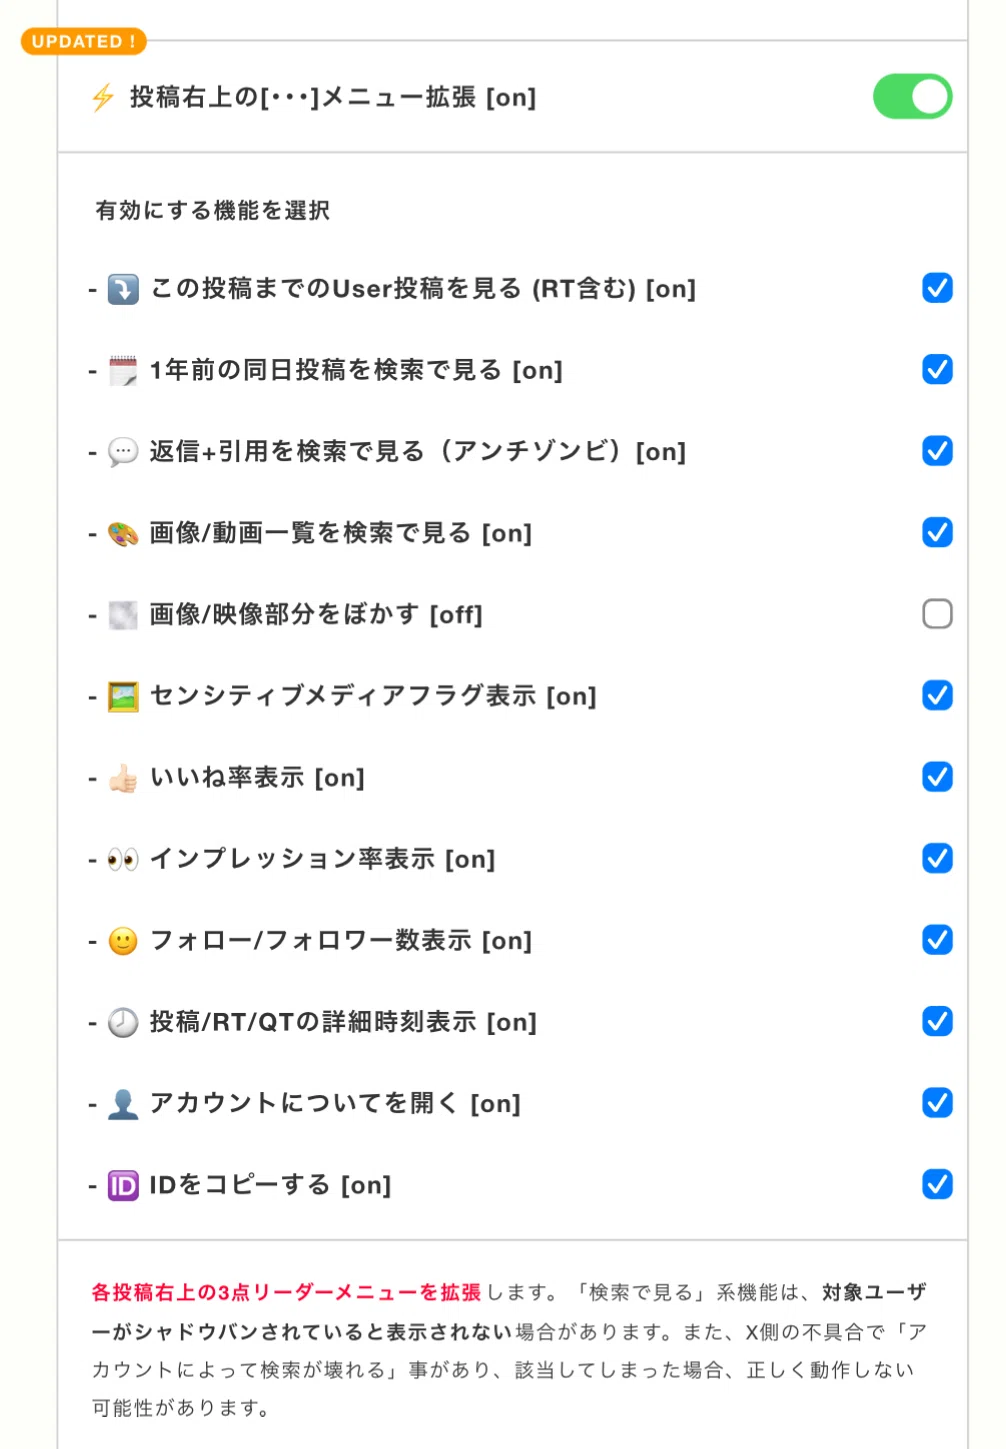Click the palette icon for 画像/動画一覧
Viewport: 1006px width, 1449px height.
coord(123,533)
